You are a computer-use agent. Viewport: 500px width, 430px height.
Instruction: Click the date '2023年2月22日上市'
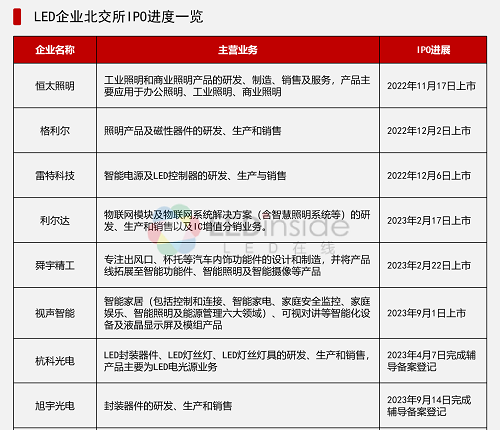(429, 265)
